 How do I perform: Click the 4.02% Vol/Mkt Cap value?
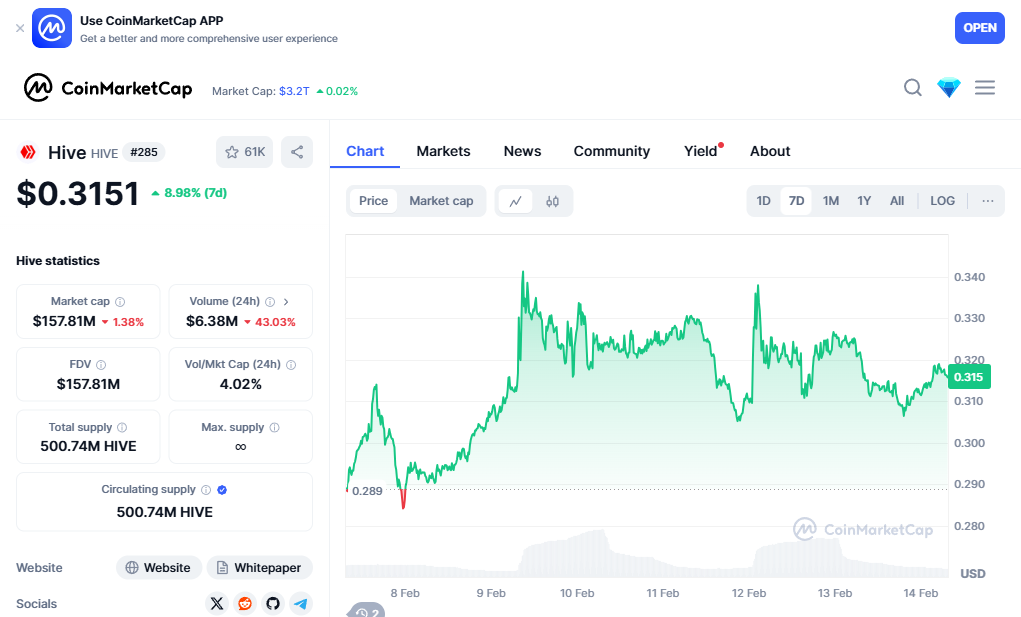tap(240, 384)
